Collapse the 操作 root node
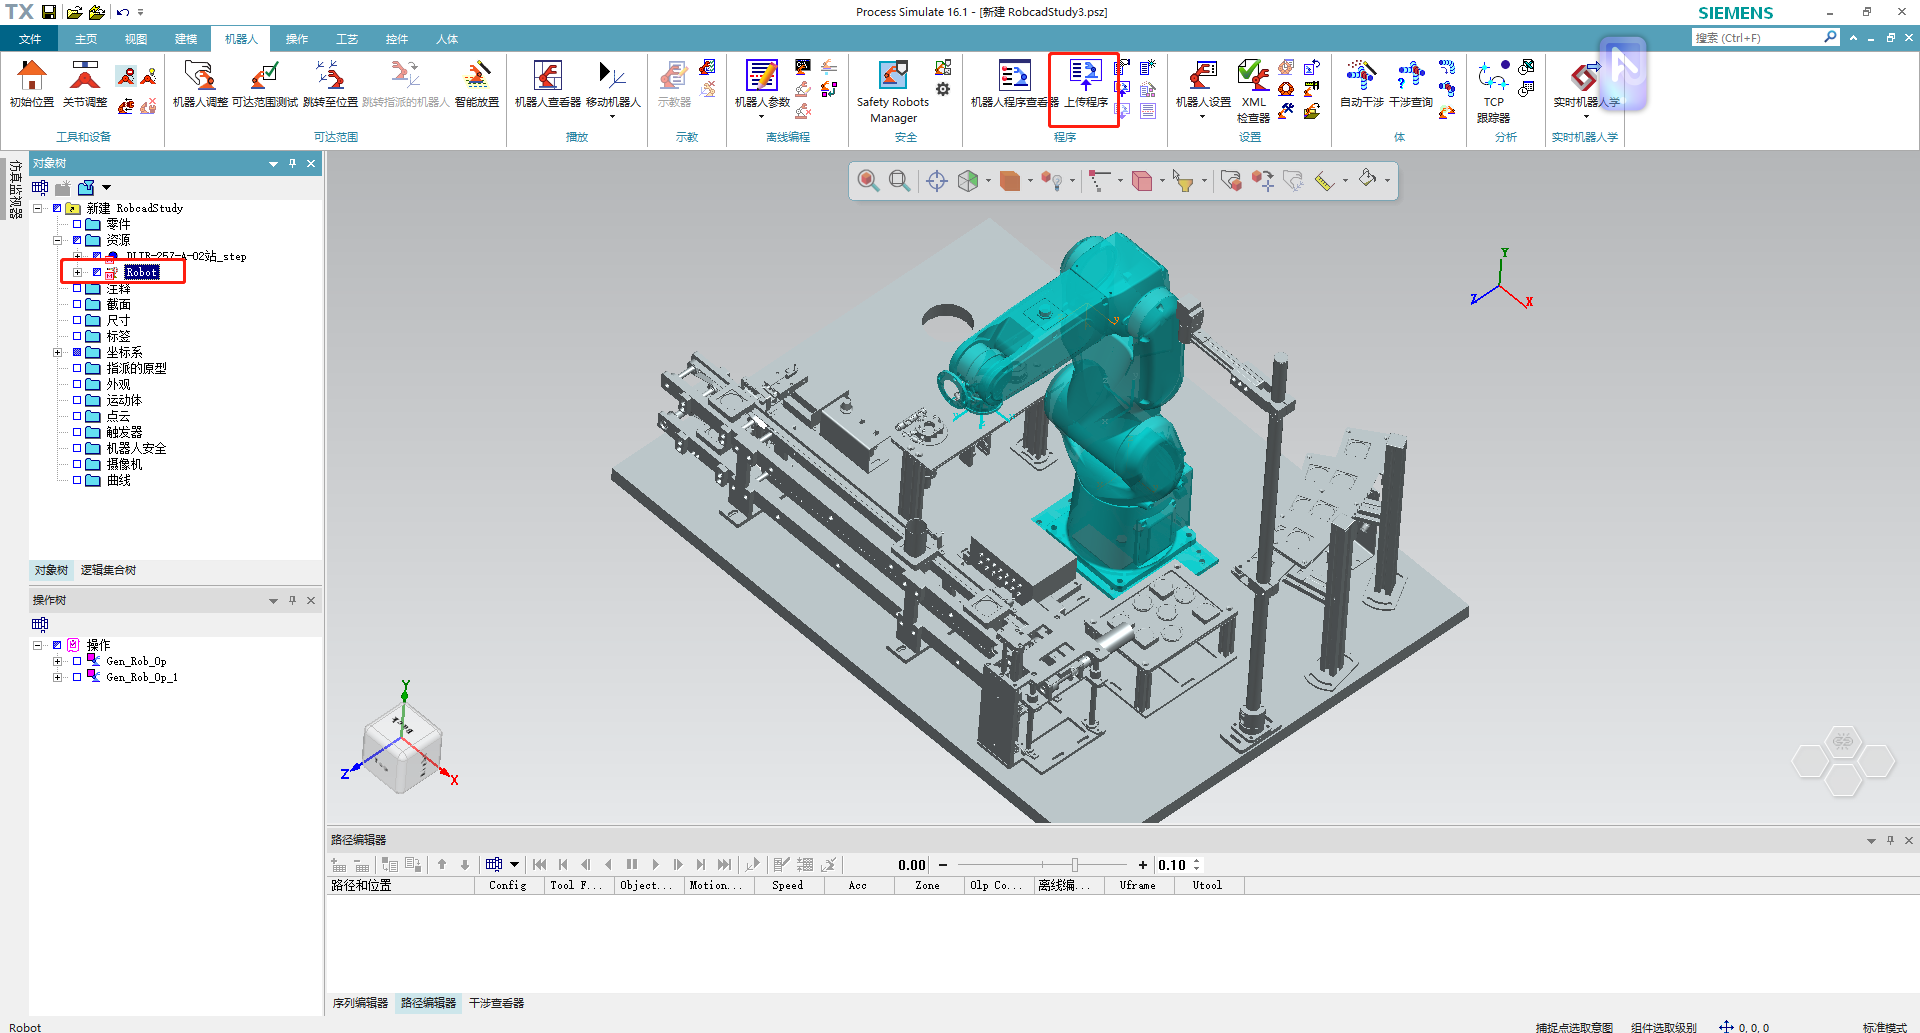This screenshot has width=1920, height=1033. click(x=37, y=645)
